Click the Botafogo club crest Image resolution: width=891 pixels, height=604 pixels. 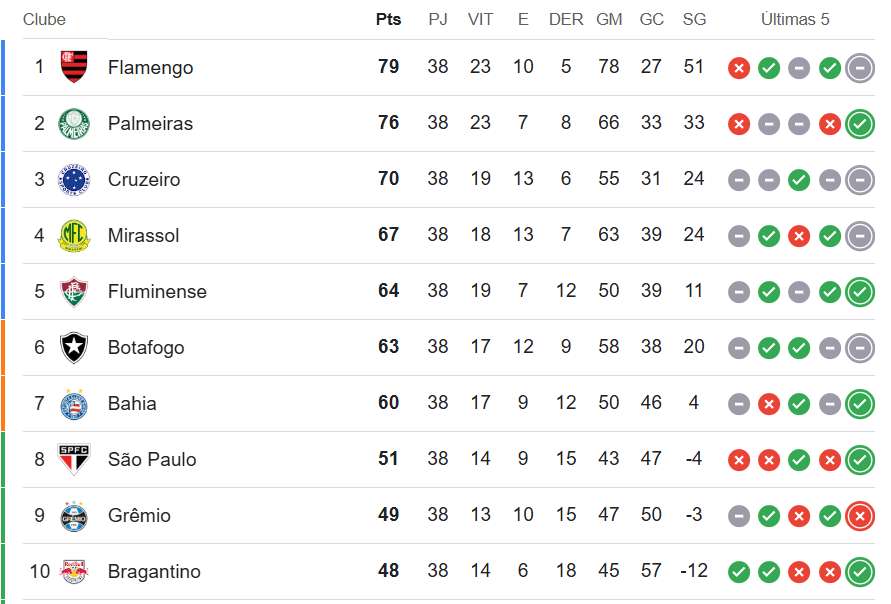pos(74,347)
